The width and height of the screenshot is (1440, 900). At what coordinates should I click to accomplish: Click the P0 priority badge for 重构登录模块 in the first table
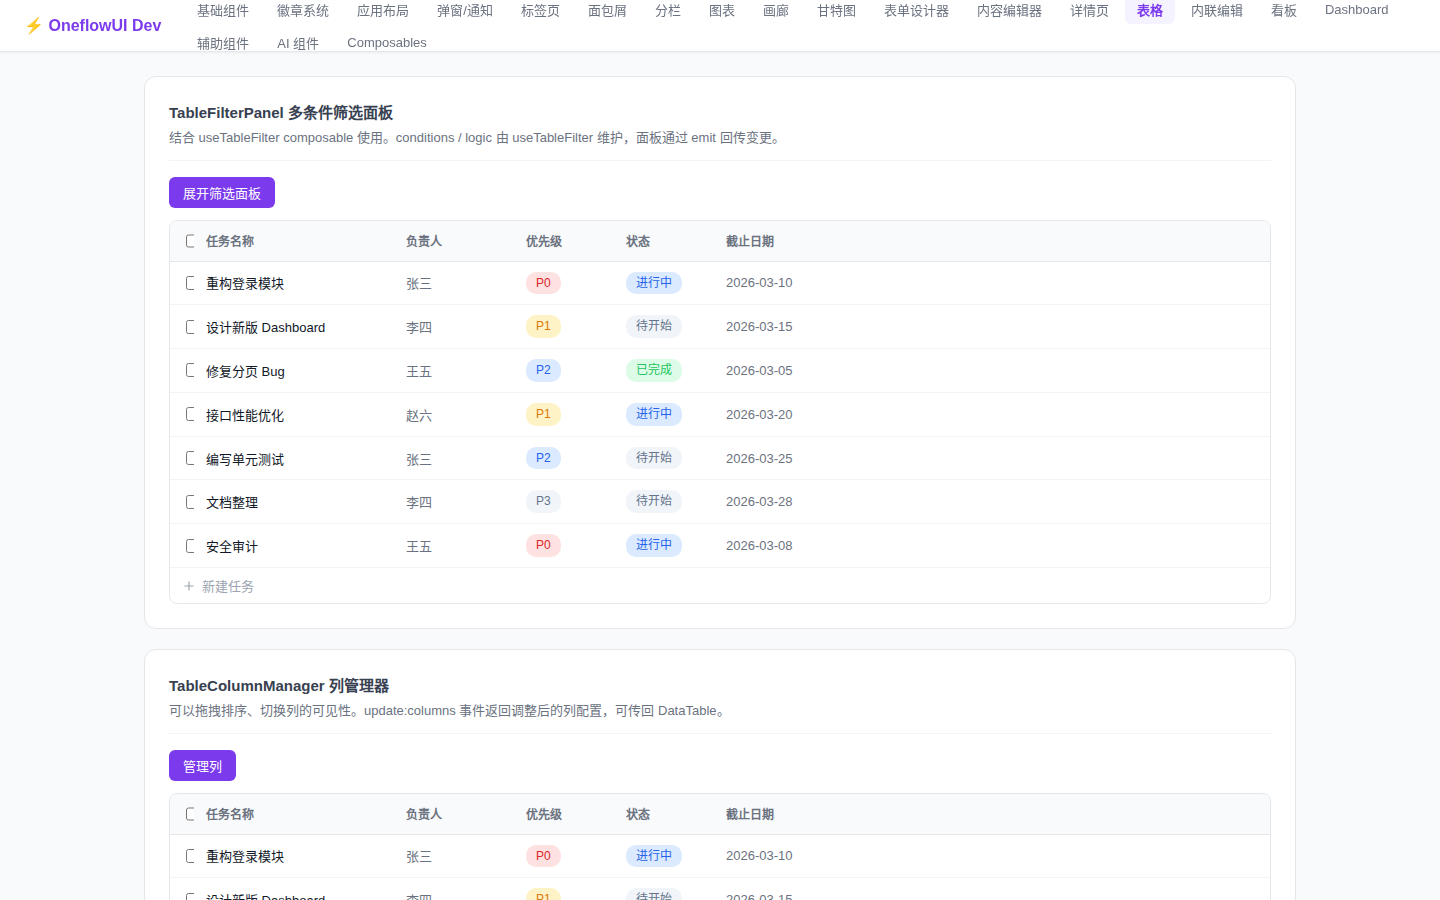pos(543,283)
